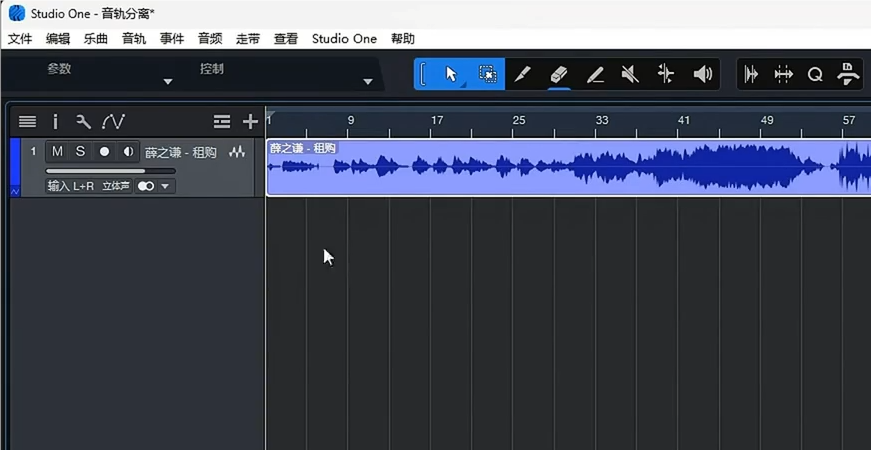Click bar 41 on the timeline ruler
The image size is (871, 450).
coord(684,120)
